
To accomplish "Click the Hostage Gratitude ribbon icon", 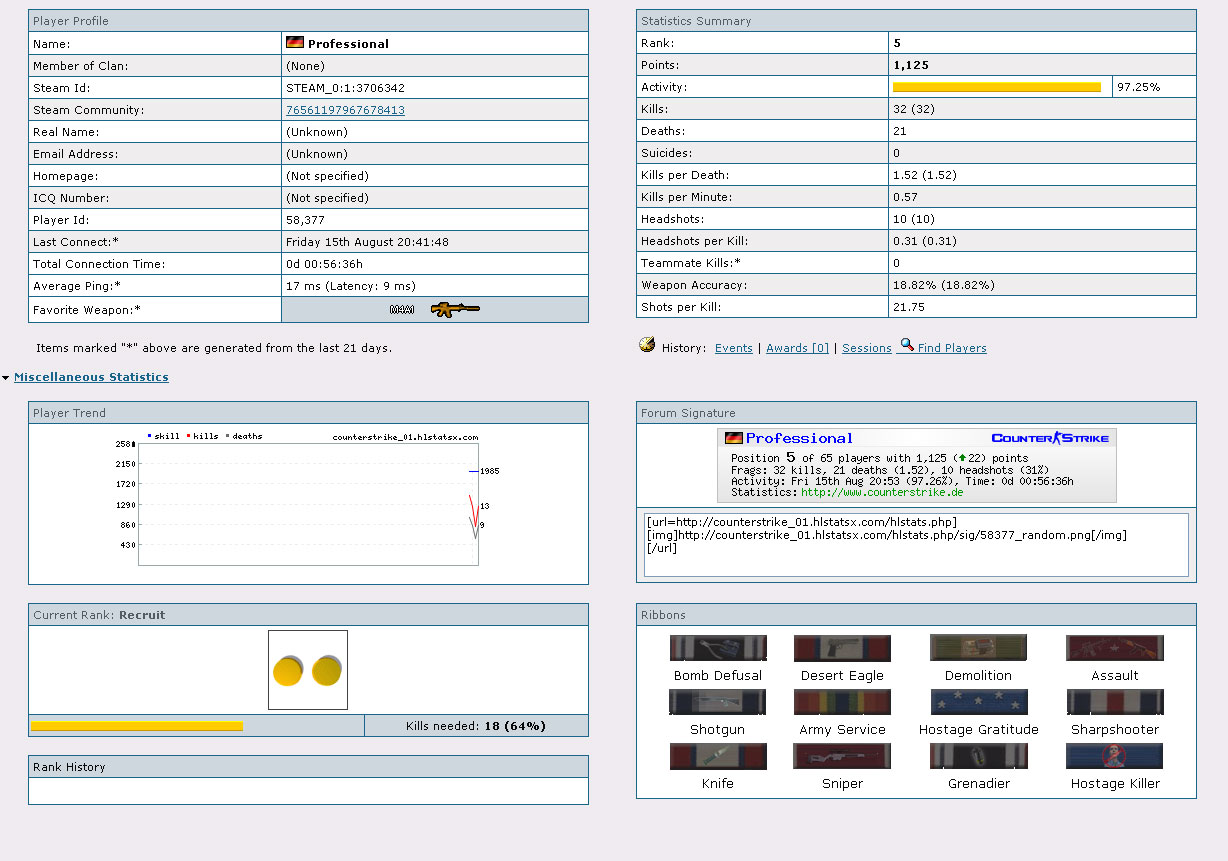I will (x=978, y=702).
